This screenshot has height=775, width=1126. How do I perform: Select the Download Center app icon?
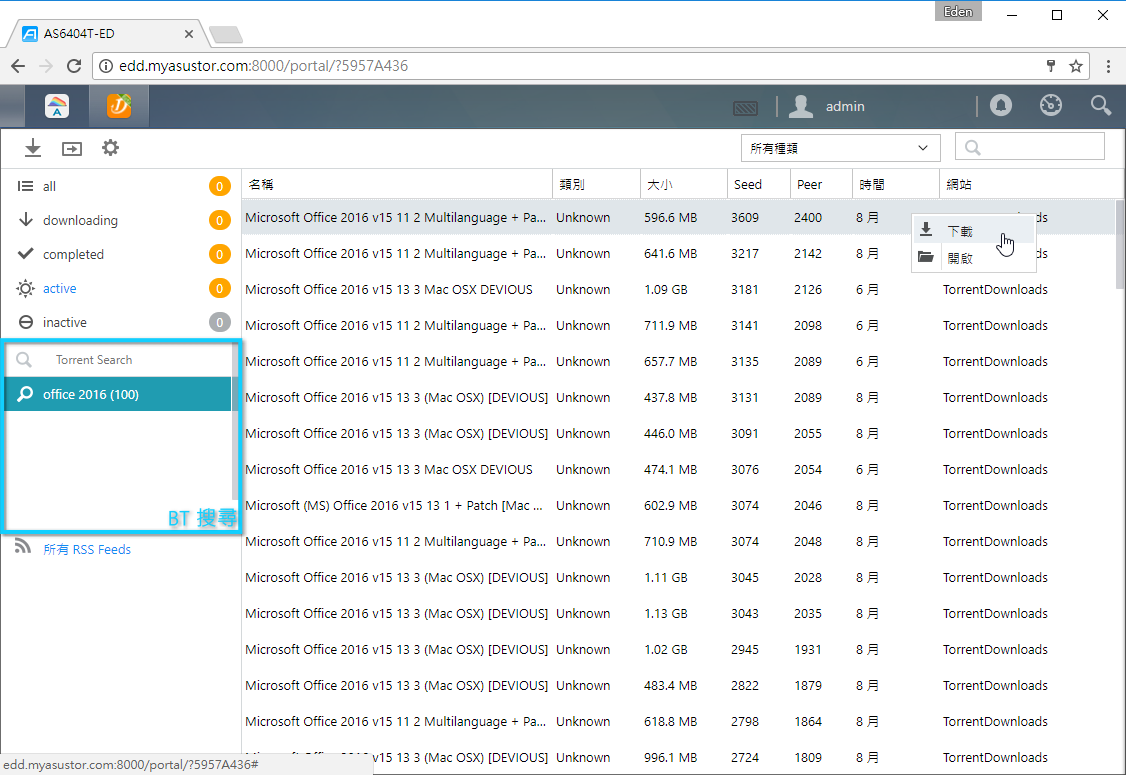coord(119,106)
